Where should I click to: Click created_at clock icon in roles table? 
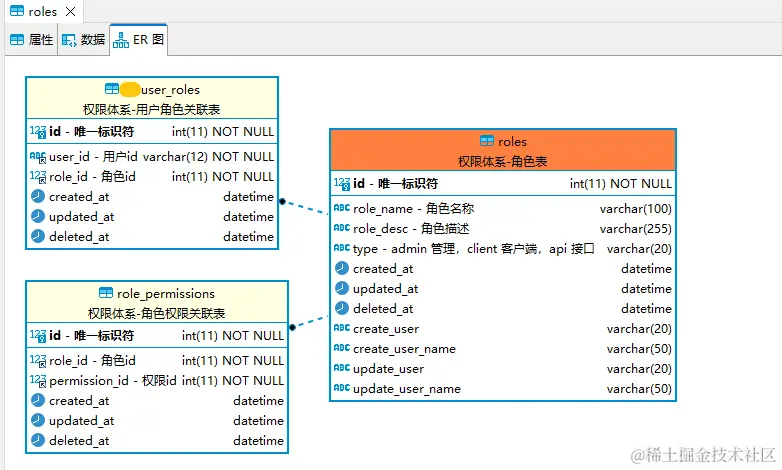342,268
